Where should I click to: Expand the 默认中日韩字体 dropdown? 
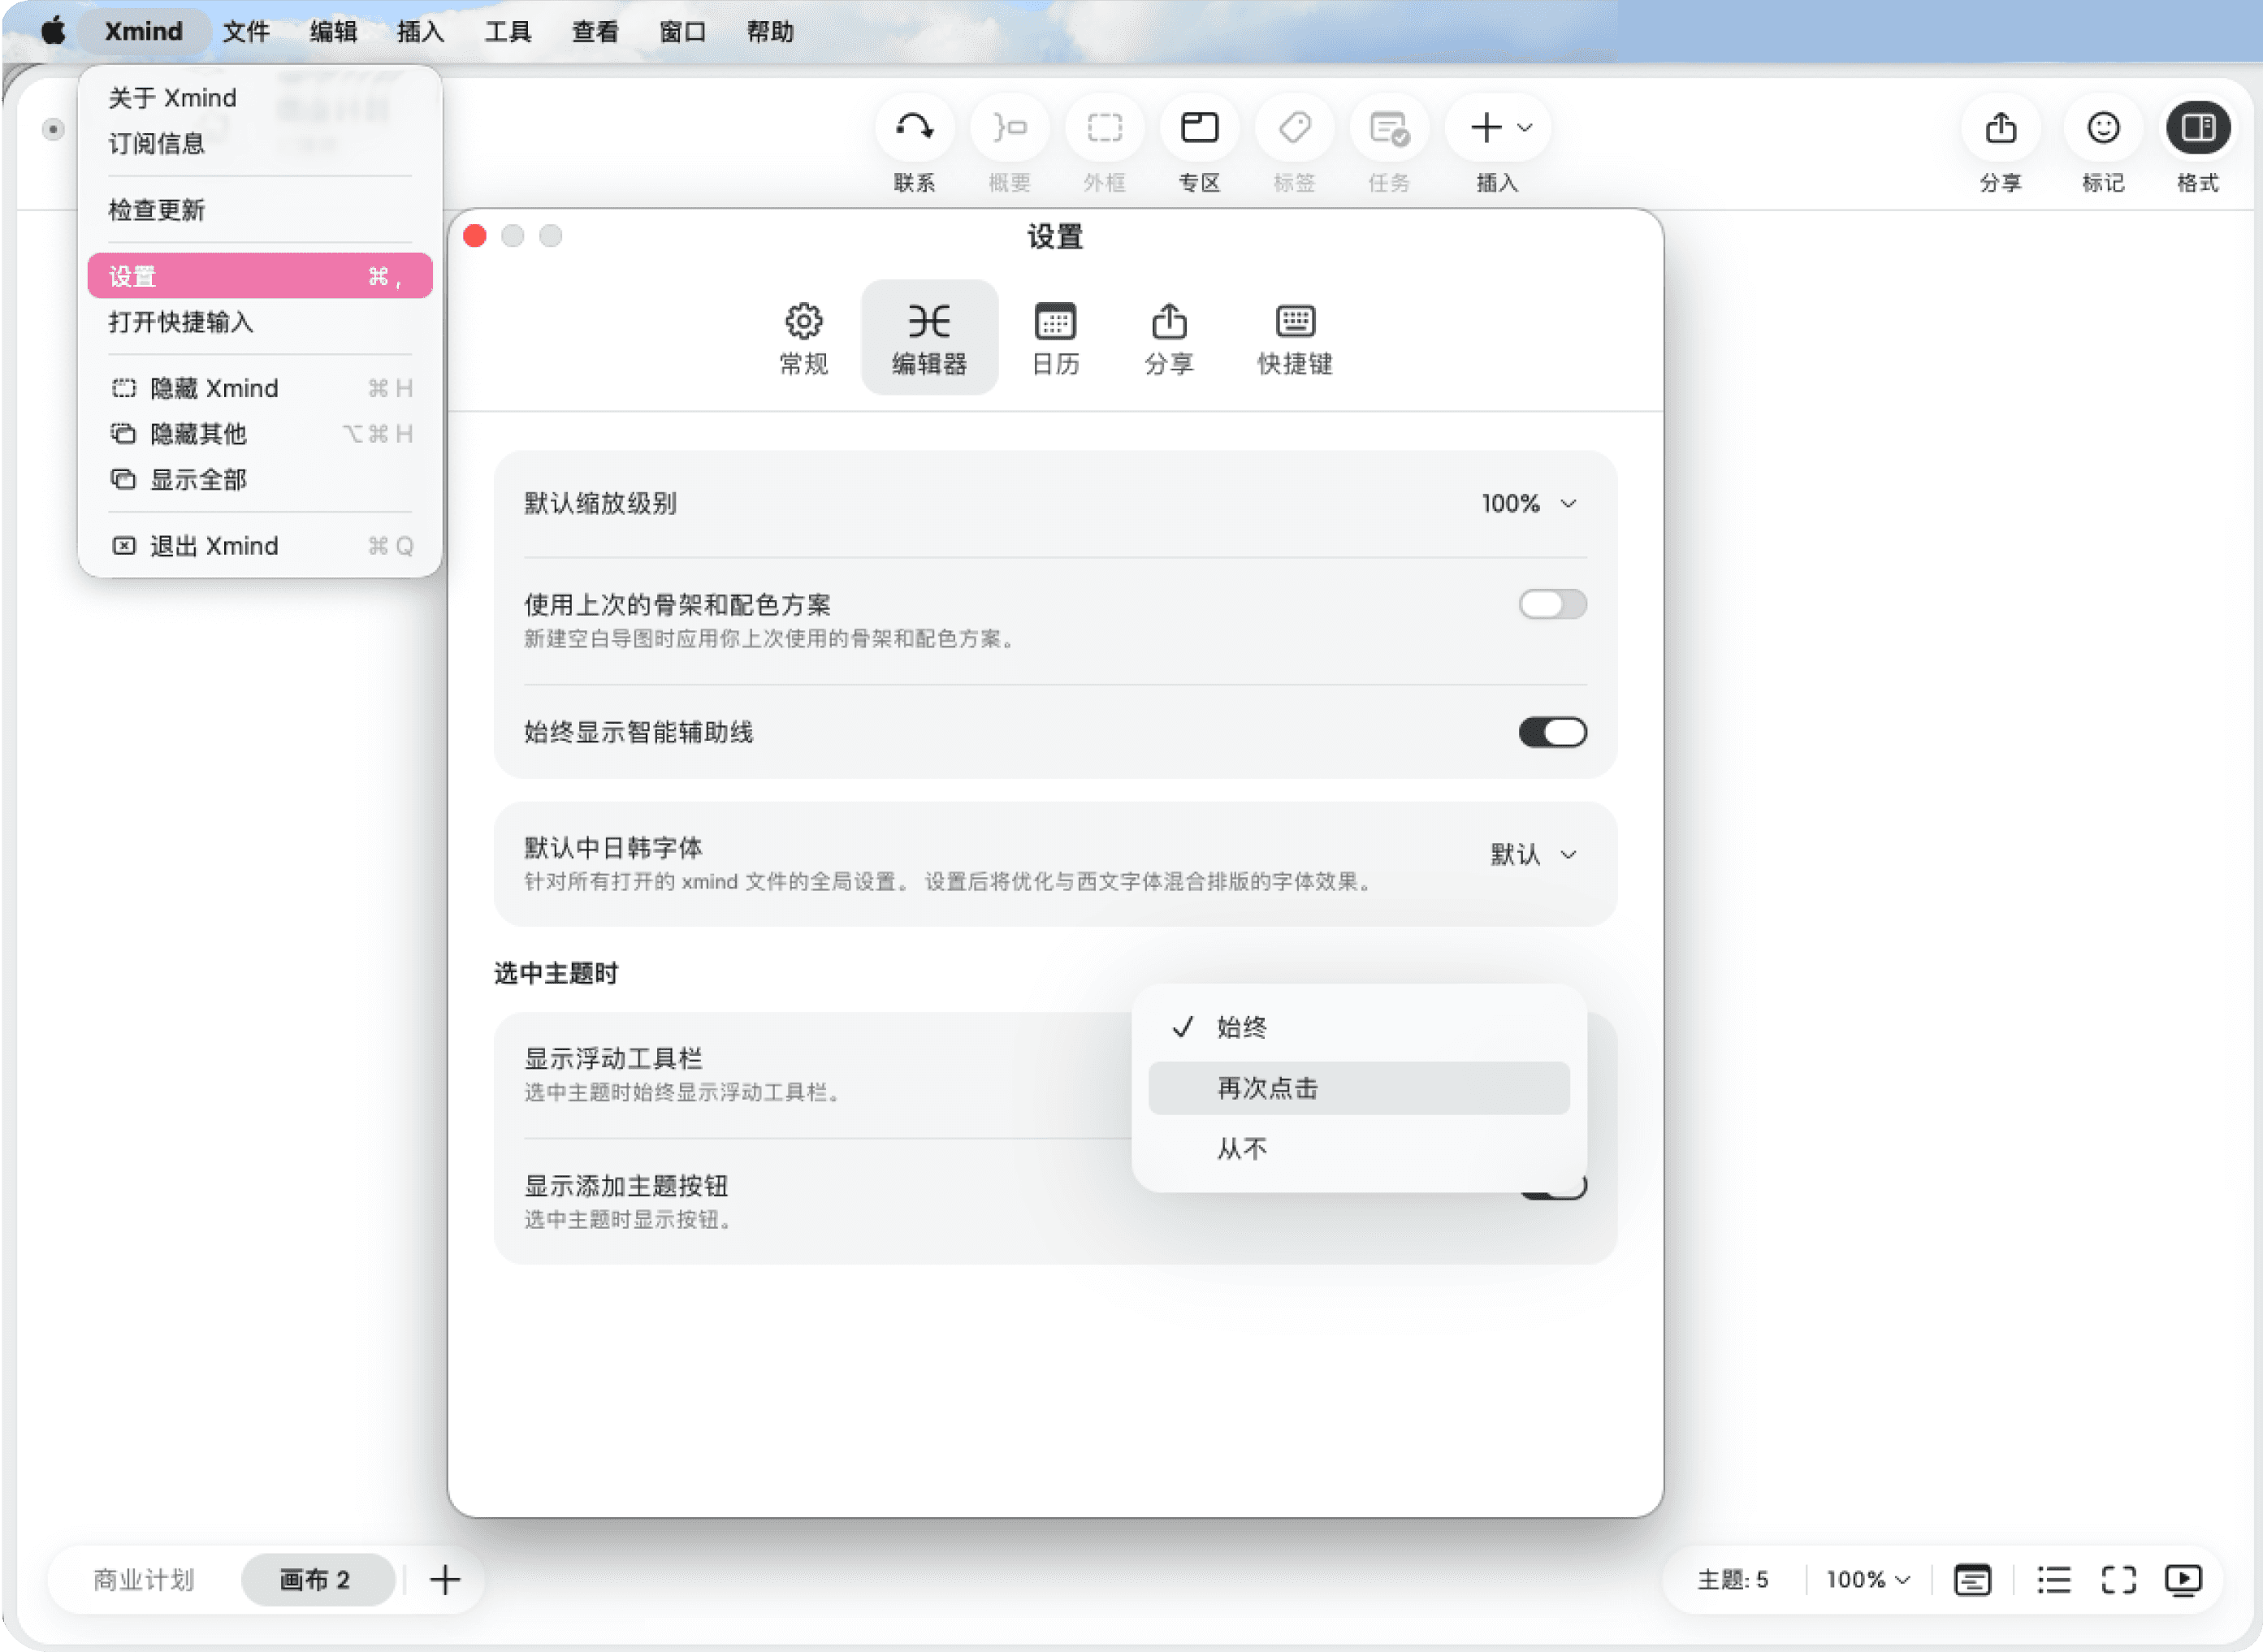[x=1533, y=855]
